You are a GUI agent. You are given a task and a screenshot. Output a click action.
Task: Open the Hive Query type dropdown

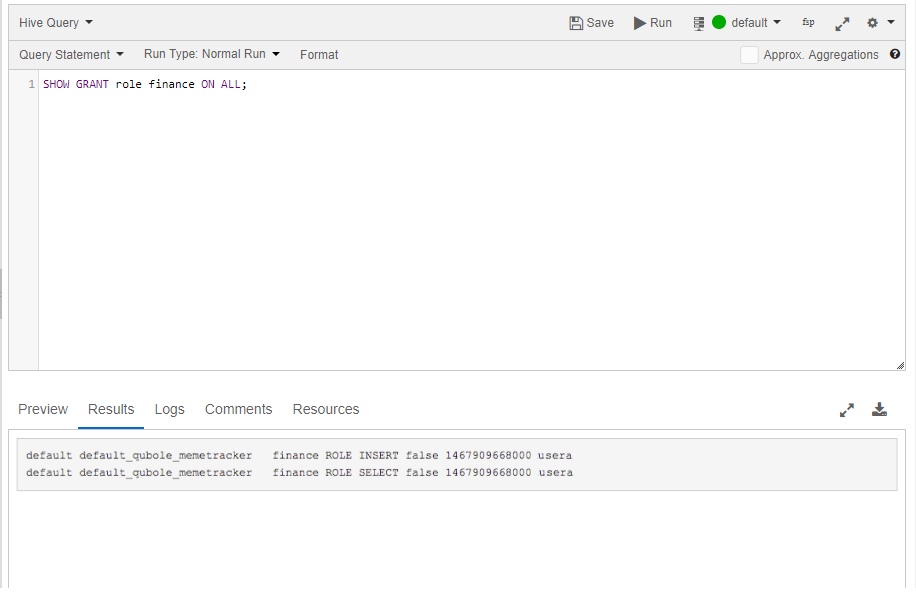(x=55, y=23)
